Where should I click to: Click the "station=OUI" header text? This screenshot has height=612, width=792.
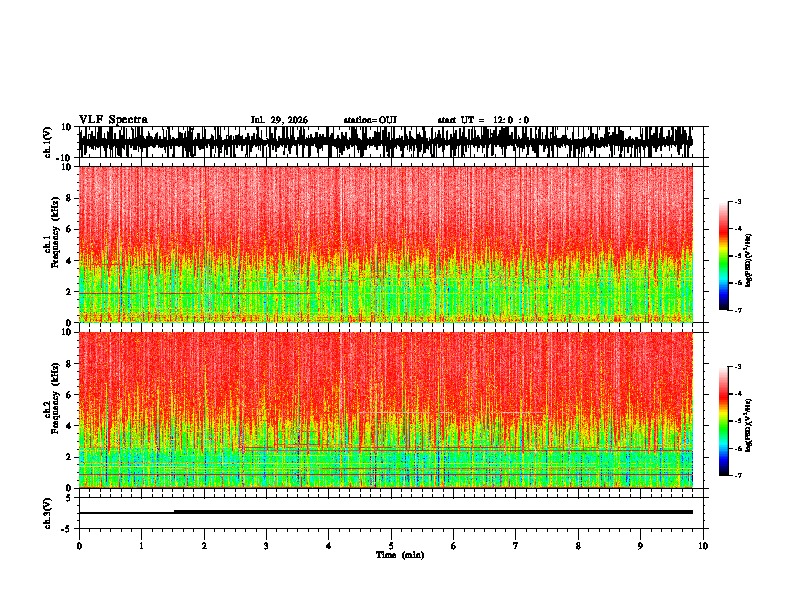370,120
